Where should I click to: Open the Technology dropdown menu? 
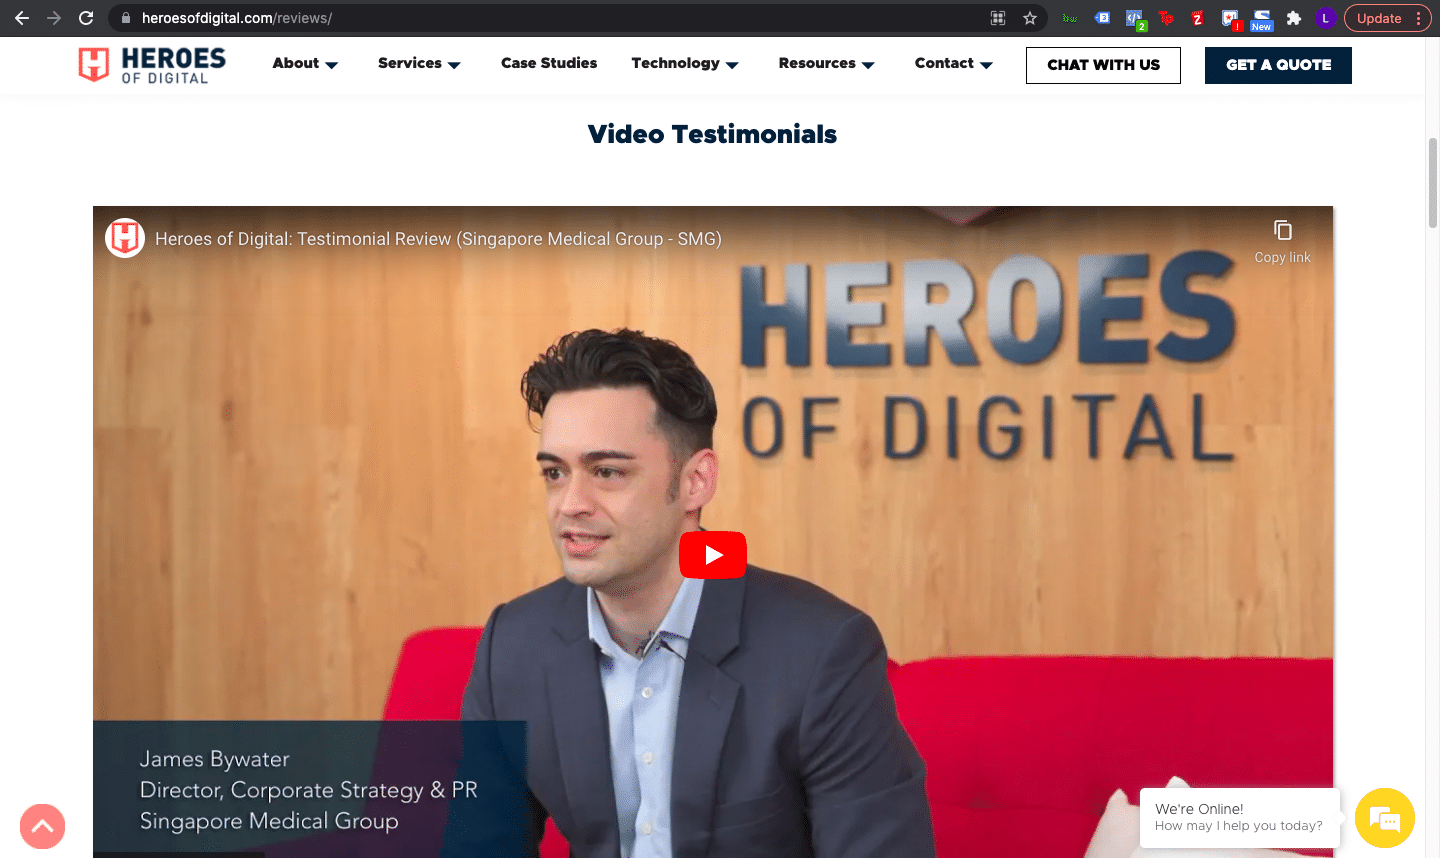pos(685,63)
